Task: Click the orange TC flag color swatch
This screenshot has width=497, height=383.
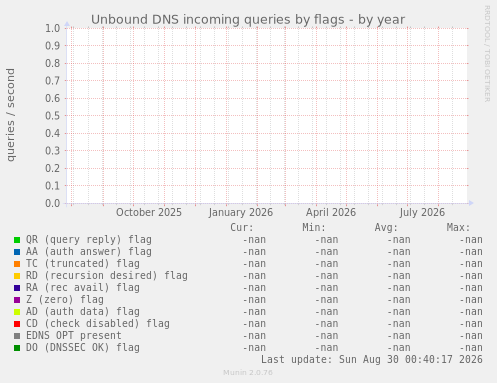Action: (x=17, y=264)
